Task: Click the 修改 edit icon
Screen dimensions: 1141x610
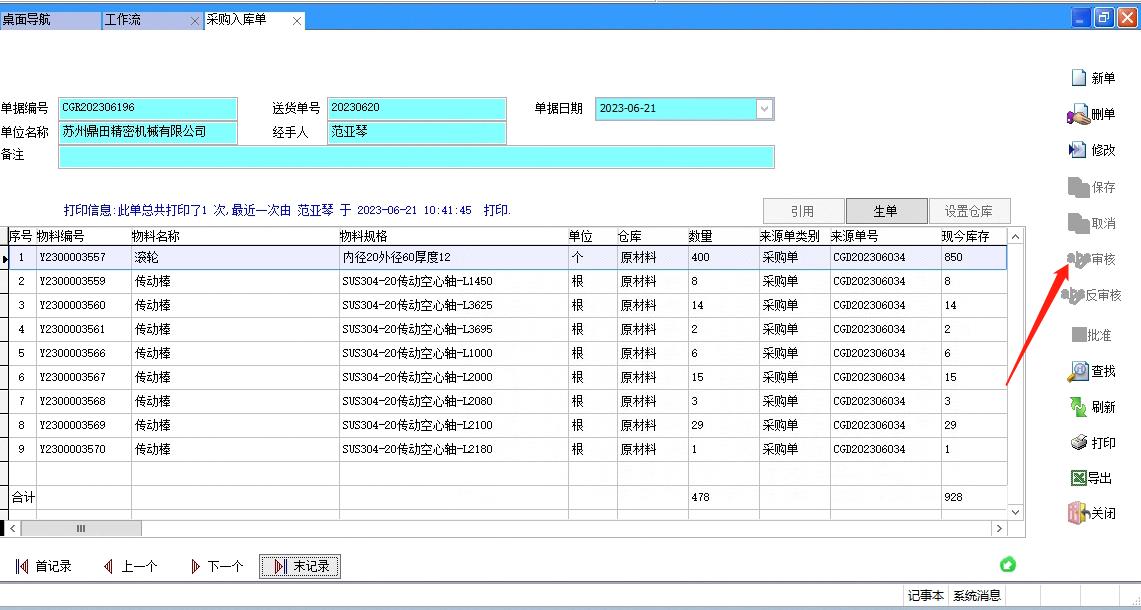Action: (1078, 150)
